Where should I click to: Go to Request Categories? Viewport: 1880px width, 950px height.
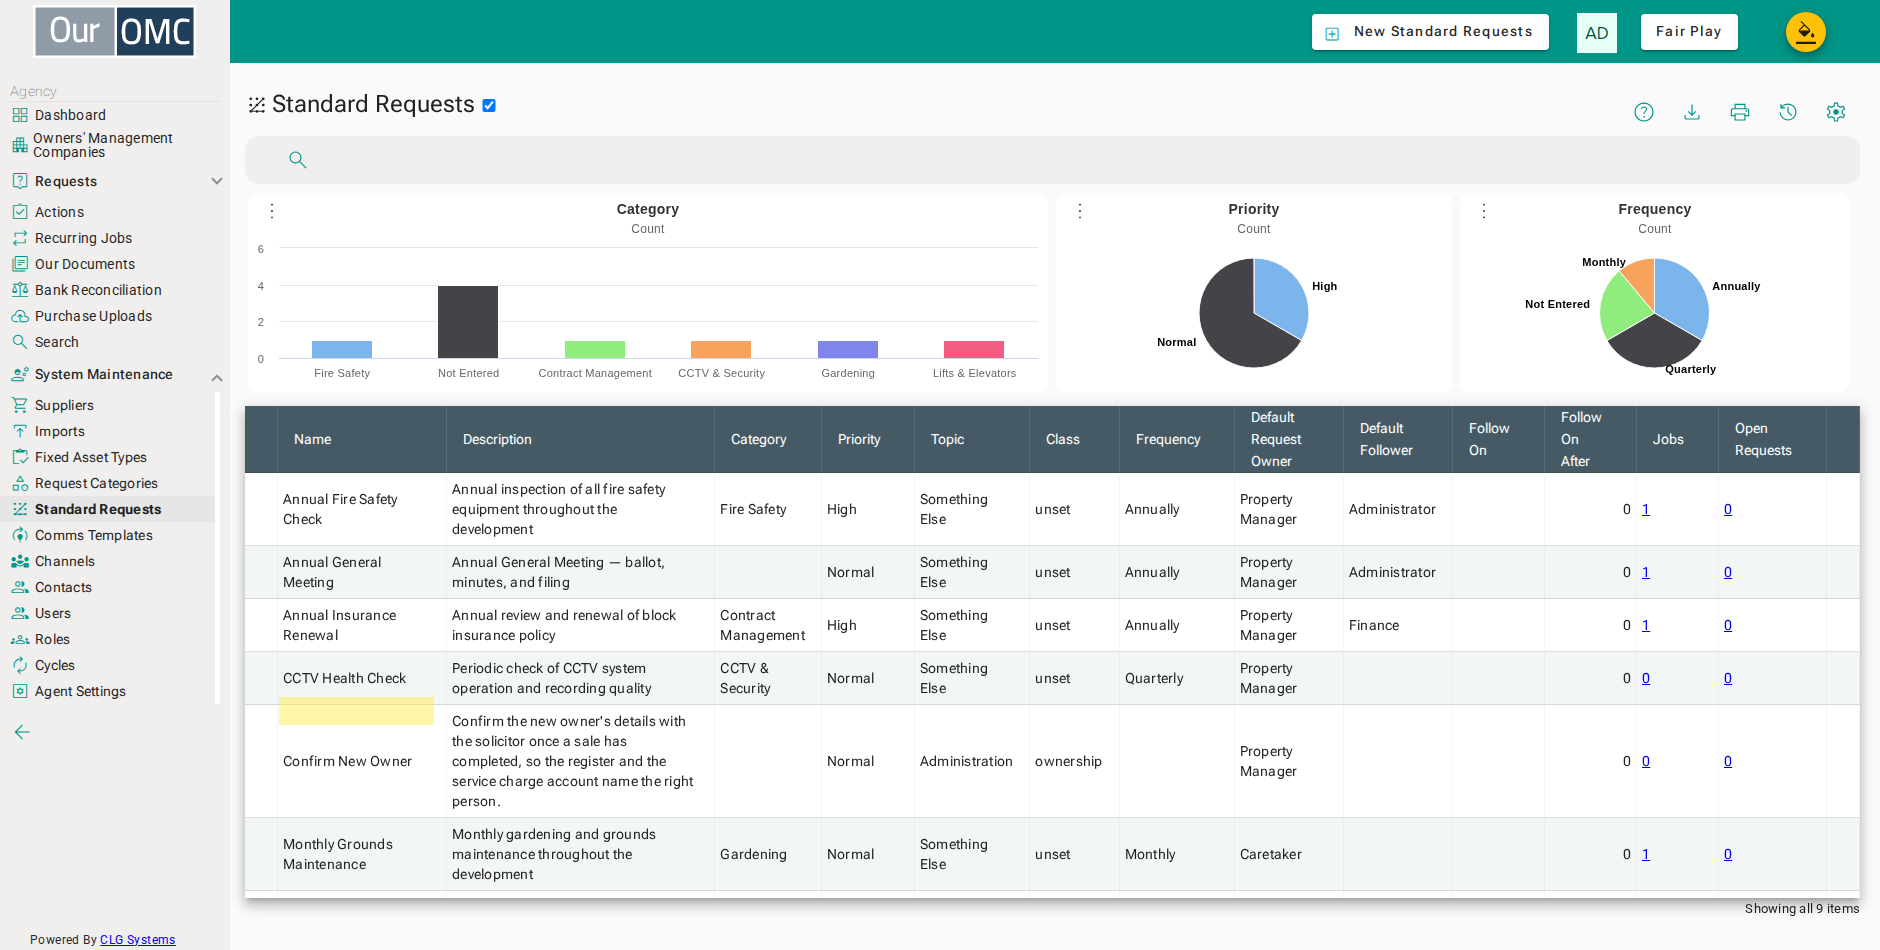tap(96, 483)
